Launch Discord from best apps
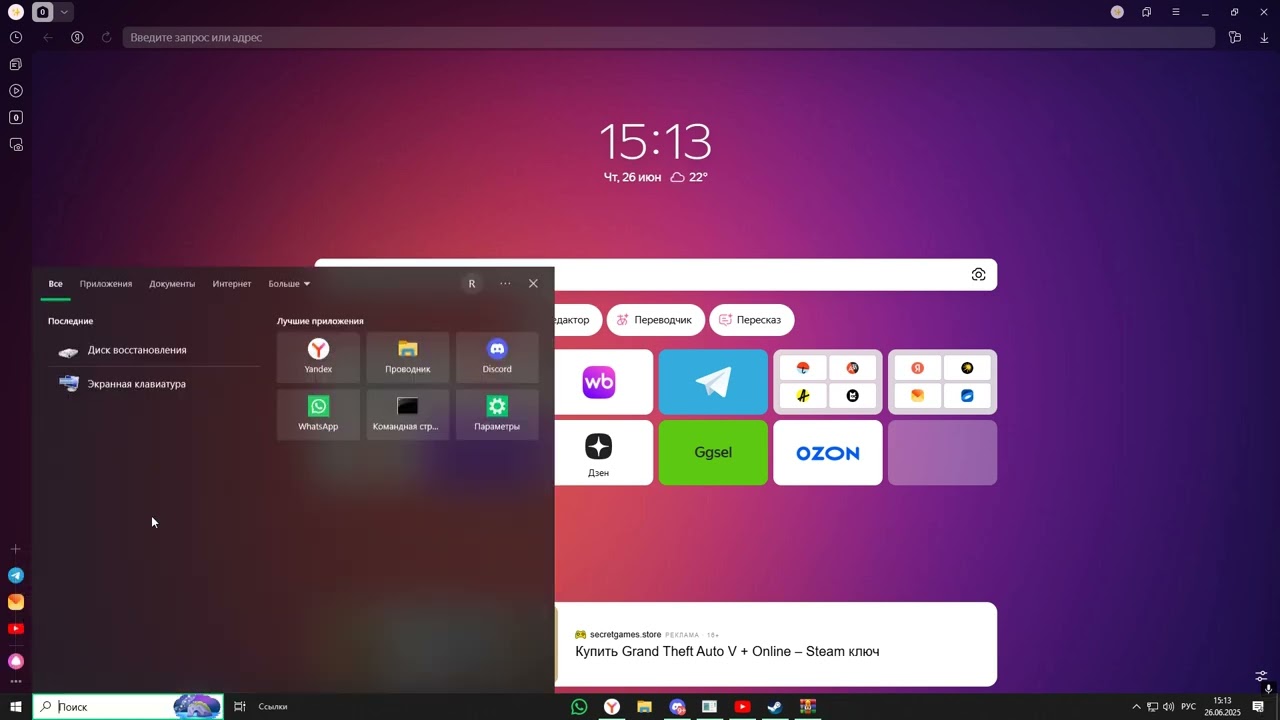Screen dimensions: 1280x720 pos(497,357)
